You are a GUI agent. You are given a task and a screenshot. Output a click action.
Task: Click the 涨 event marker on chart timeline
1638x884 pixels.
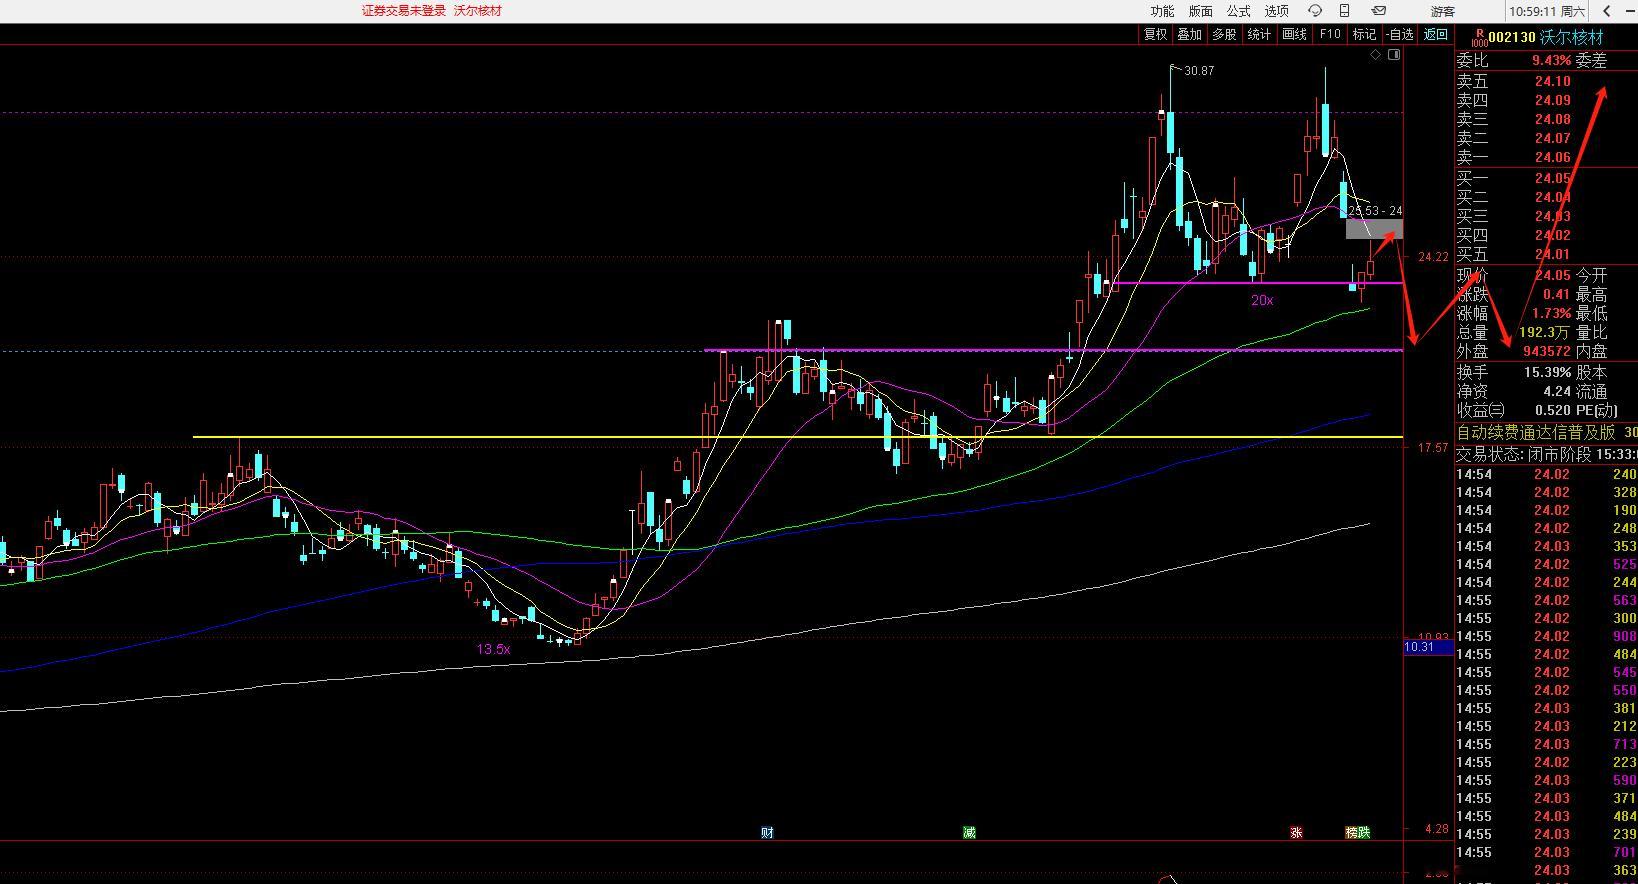point(1296,832)
